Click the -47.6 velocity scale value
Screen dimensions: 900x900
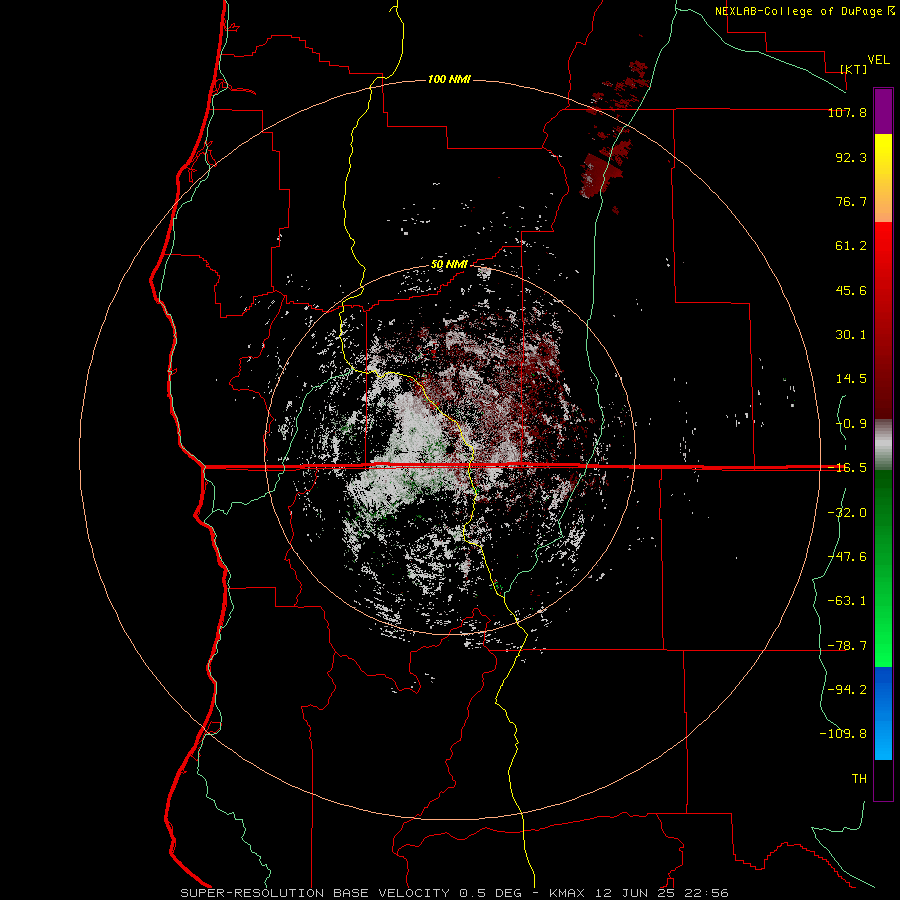(847, 557)
